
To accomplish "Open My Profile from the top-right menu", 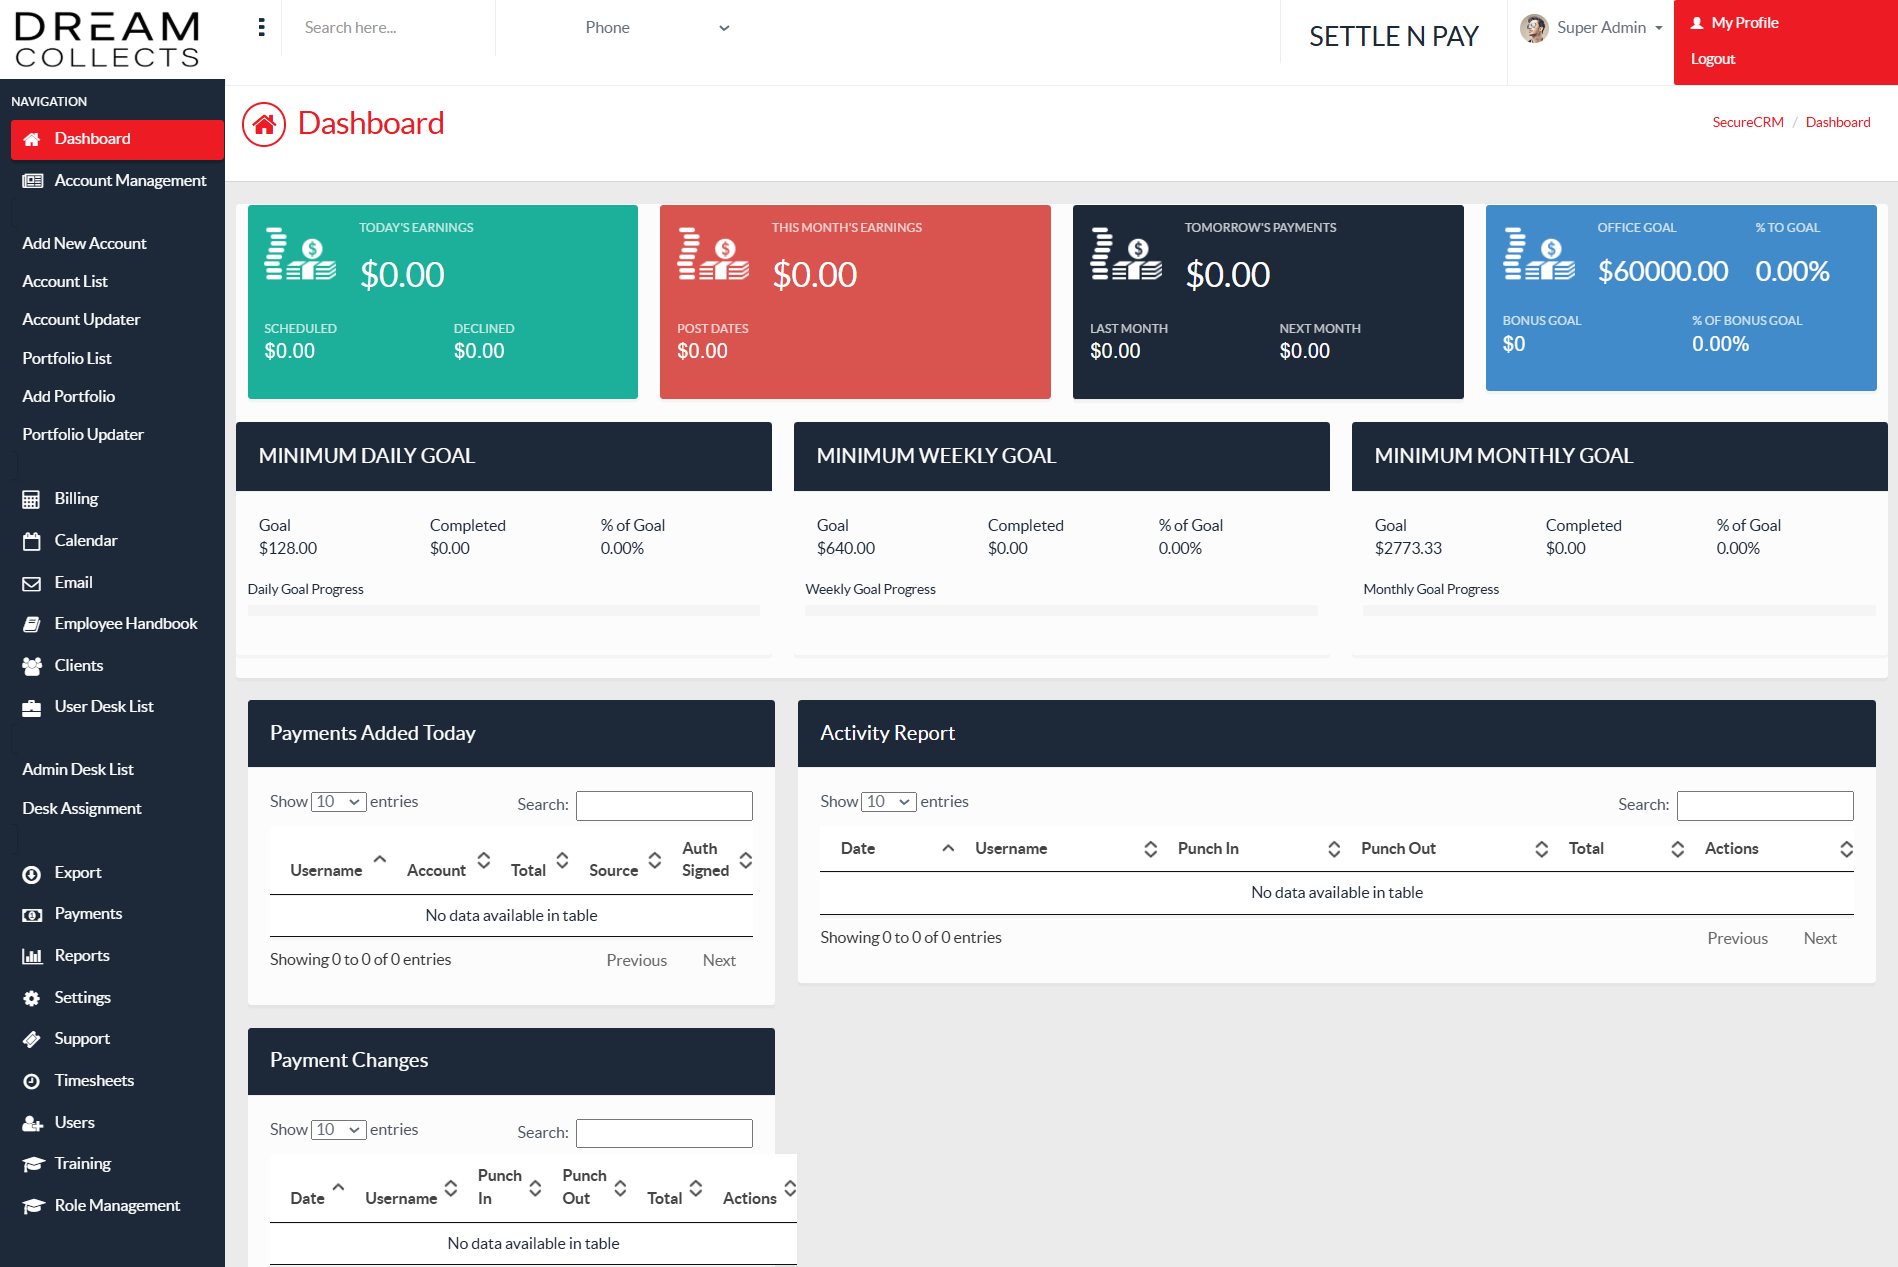I will point(1744,22).
